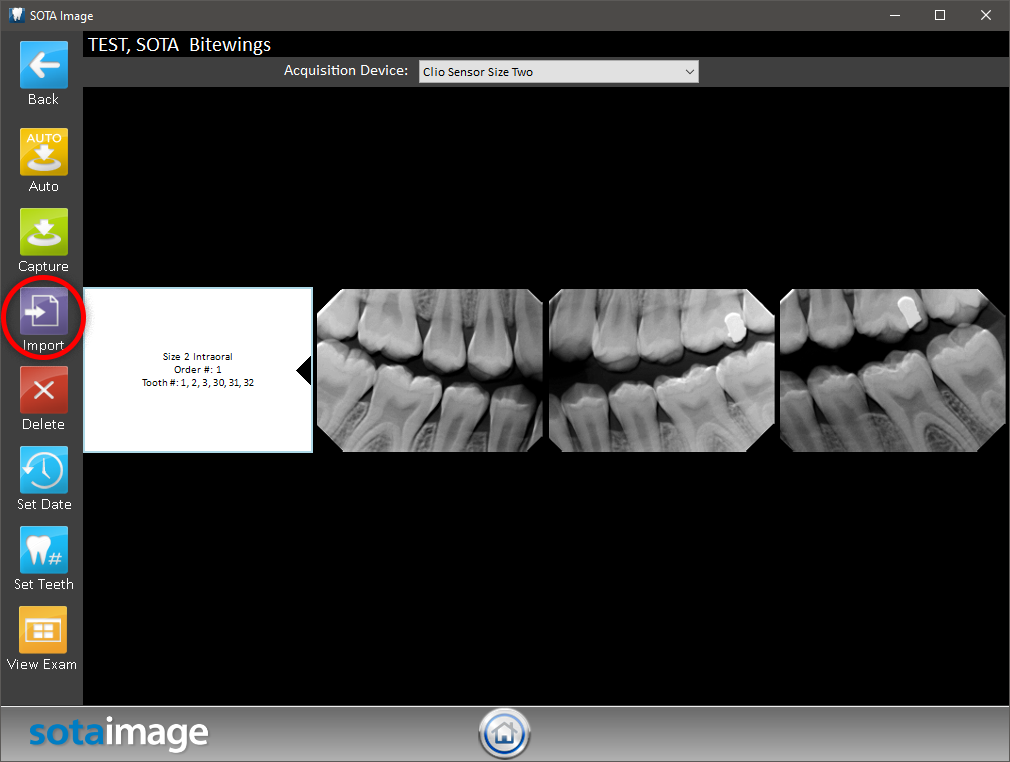Switch to View Exam layout
The image size is (1010, 762).
pos(44,631)
